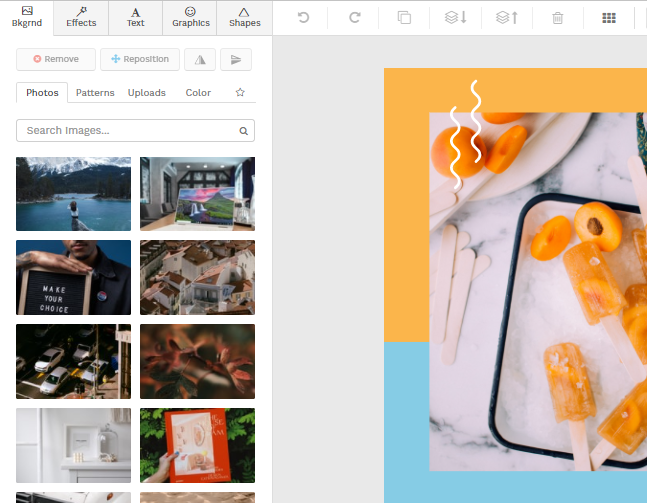Click the Delete trash icon
Image resolution: width=647 pixels, height=503 pixels.
click(558, 17)
